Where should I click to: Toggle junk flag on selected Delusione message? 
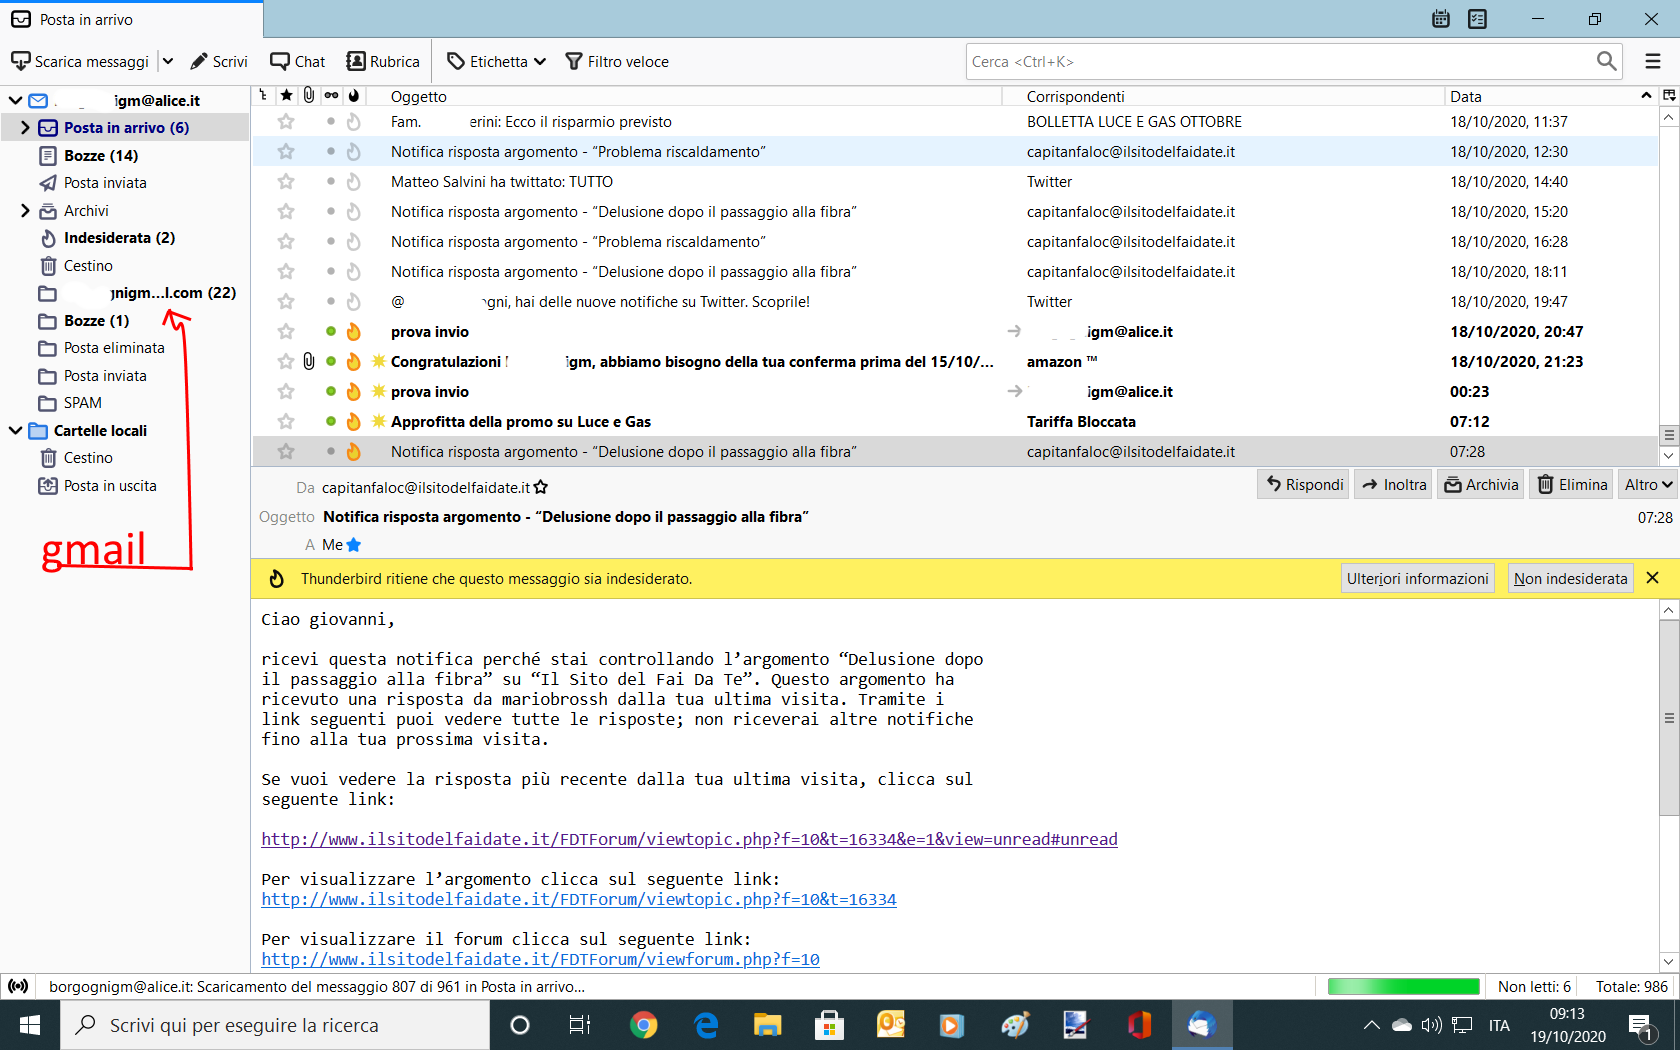point(353,451)
